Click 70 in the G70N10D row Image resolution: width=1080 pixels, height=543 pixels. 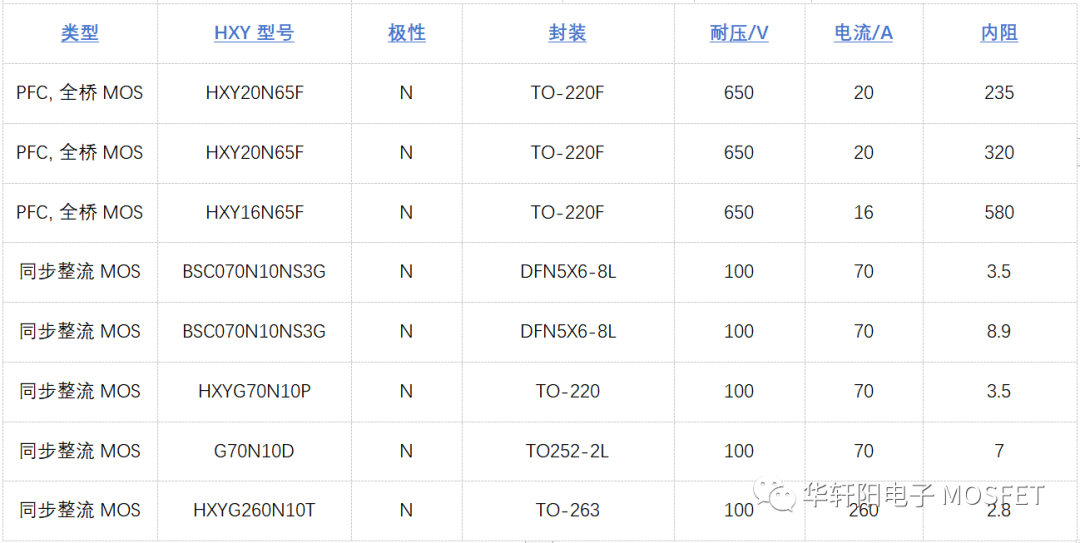pos(863,451)
